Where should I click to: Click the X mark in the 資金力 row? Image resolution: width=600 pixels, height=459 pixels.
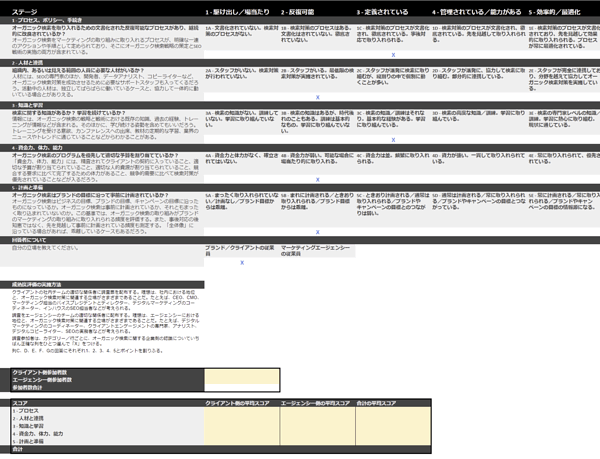pos(317,179)
